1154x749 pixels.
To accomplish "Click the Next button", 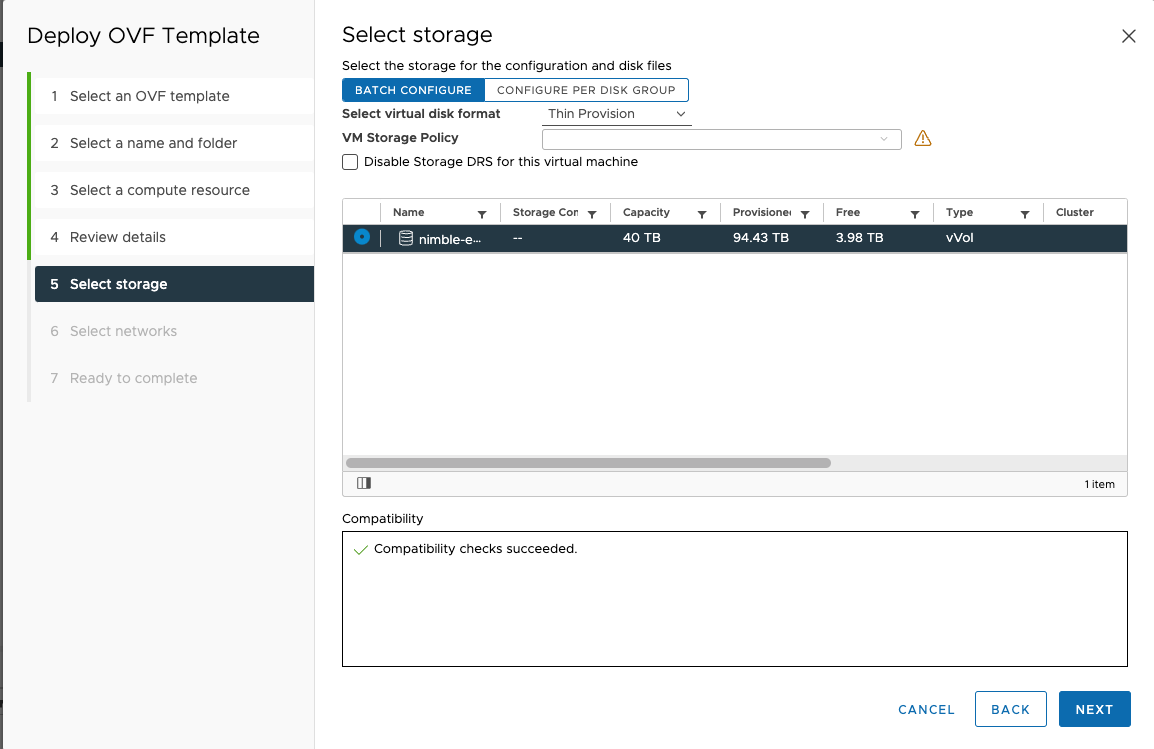I will click(1094, 709).
